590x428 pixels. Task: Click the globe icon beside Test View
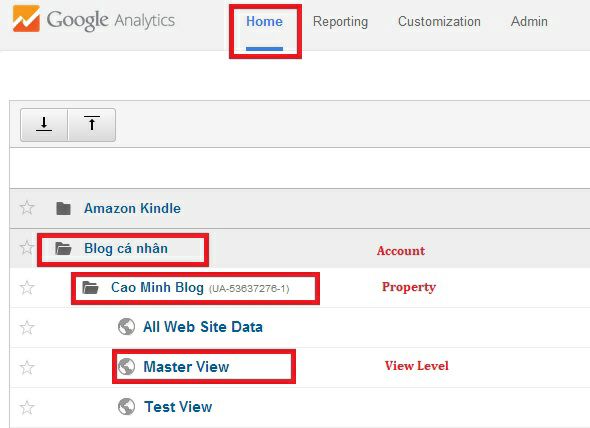pyautogui.click(x=126, y=407)
